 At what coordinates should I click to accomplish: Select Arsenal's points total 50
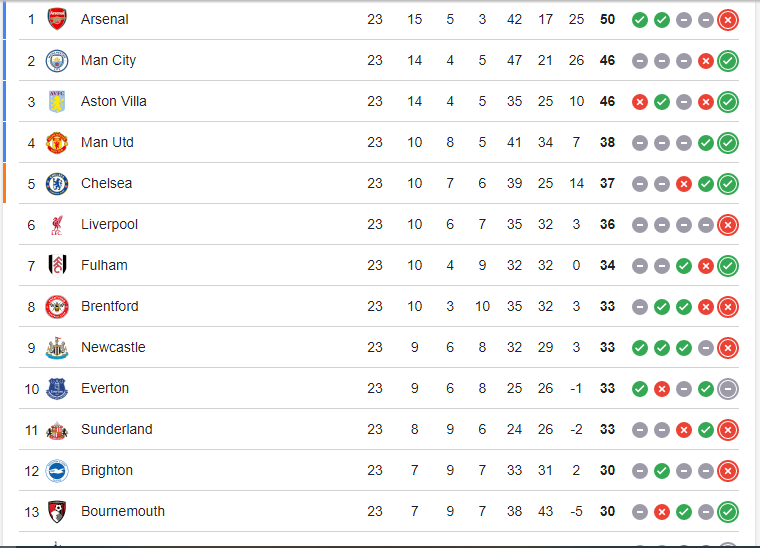point(607,20)
